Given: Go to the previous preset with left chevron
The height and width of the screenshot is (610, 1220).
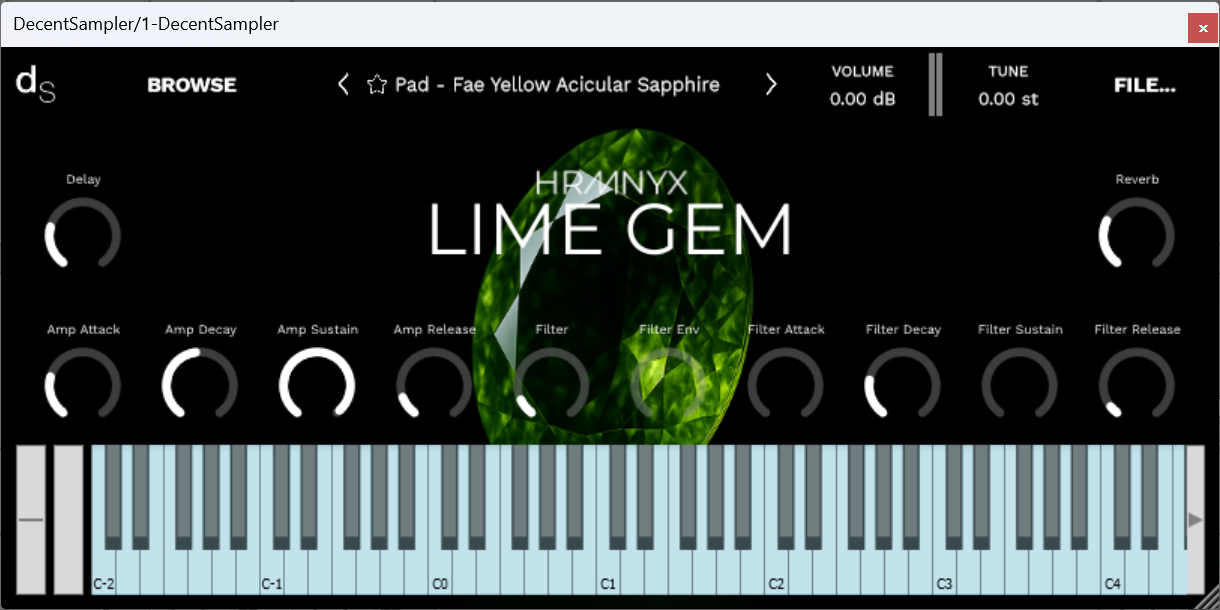Looking at the screenshot, I should click(x=345, y=84).
